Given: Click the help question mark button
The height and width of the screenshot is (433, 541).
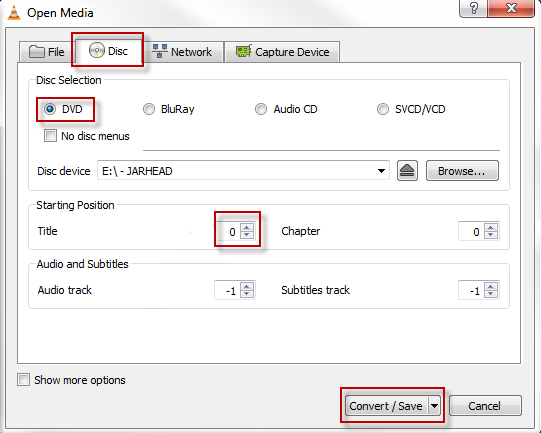Looking at the screenshot, I should (474, 8).
